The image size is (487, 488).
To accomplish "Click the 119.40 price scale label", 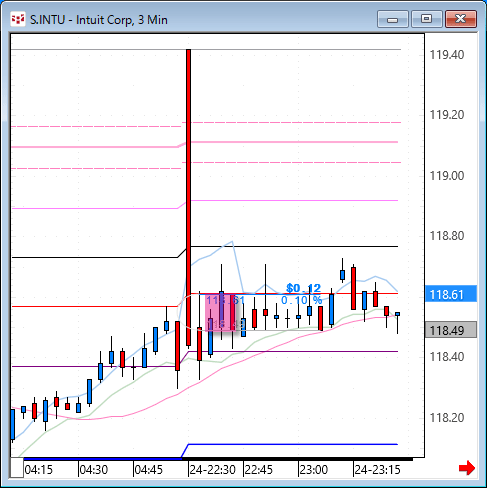I will (447, 55).
